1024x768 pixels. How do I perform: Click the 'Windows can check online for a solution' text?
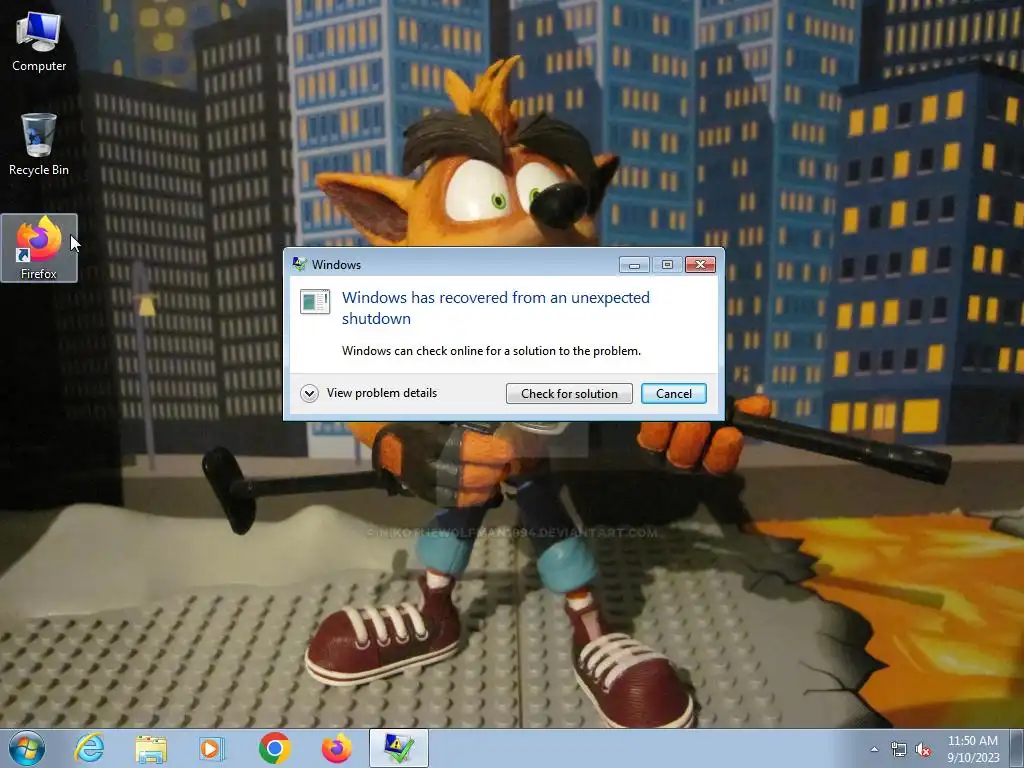(491, 351)
